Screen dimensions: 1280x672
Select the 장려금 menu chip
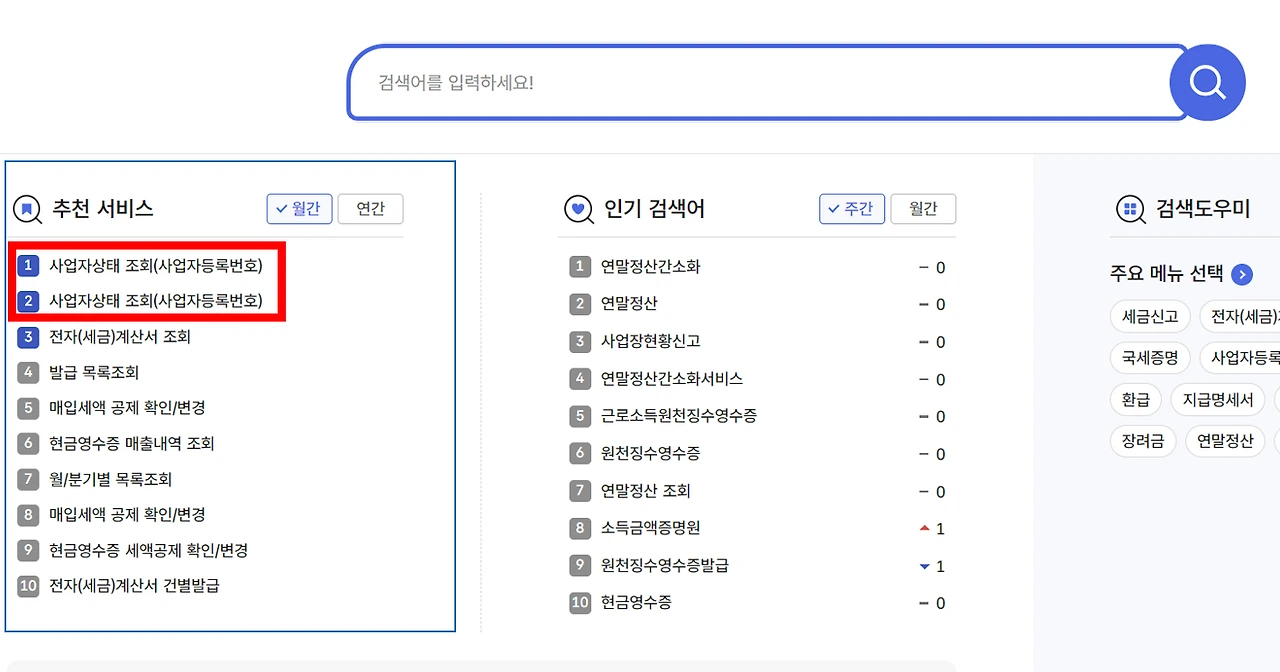(1142, 441)
